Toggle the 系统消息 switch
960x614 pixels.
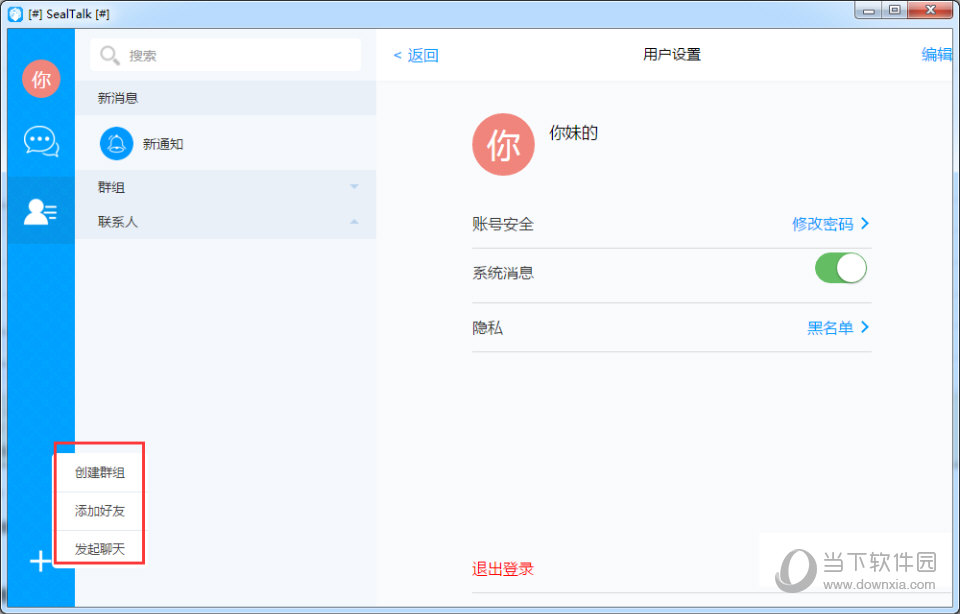pyautogui.click(x=841, y=268)
